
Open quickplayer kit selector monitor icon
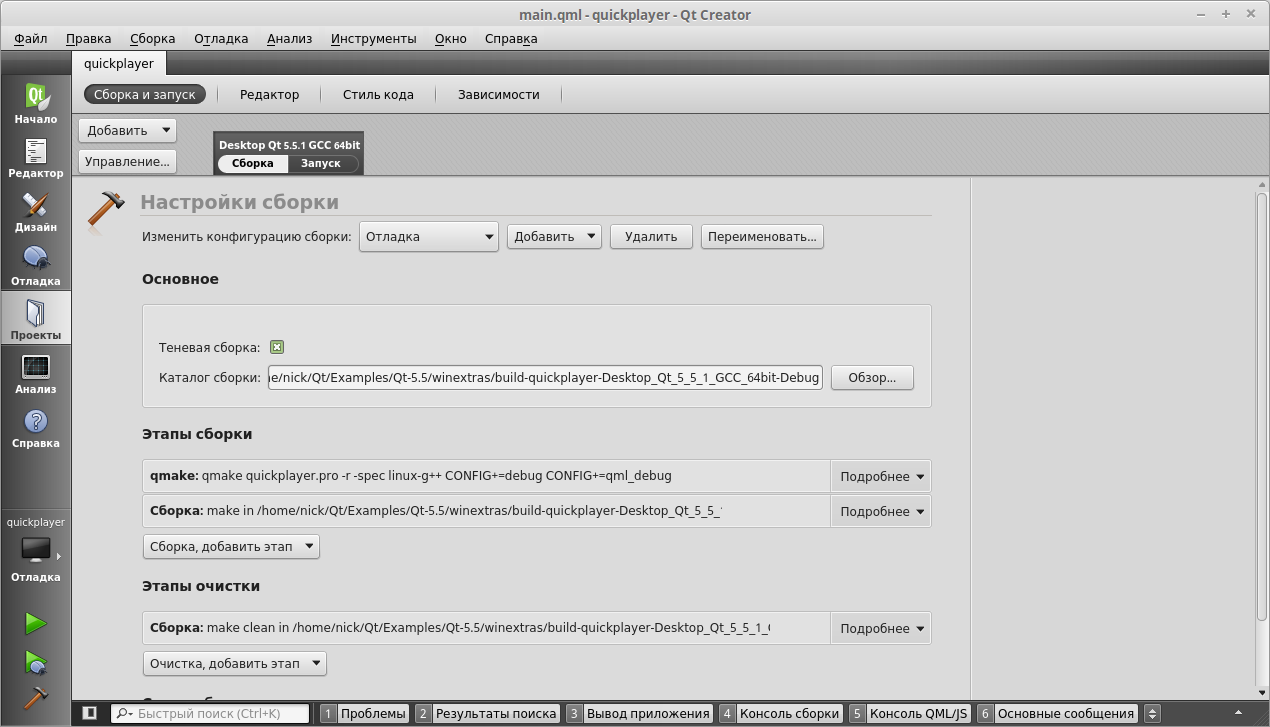coord(36,550)
